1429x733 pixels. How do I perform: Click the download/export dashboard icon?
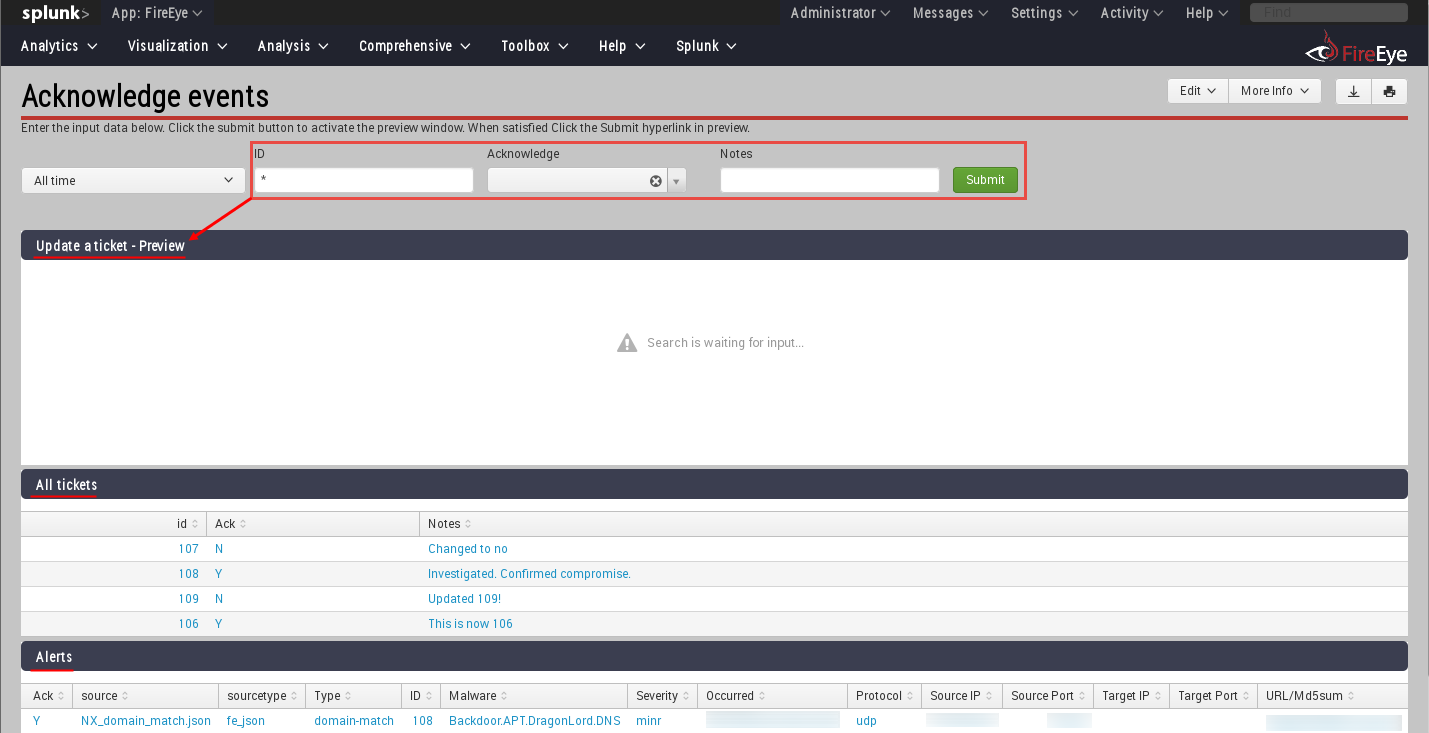pyautogui.click(x=1353, y=91)
